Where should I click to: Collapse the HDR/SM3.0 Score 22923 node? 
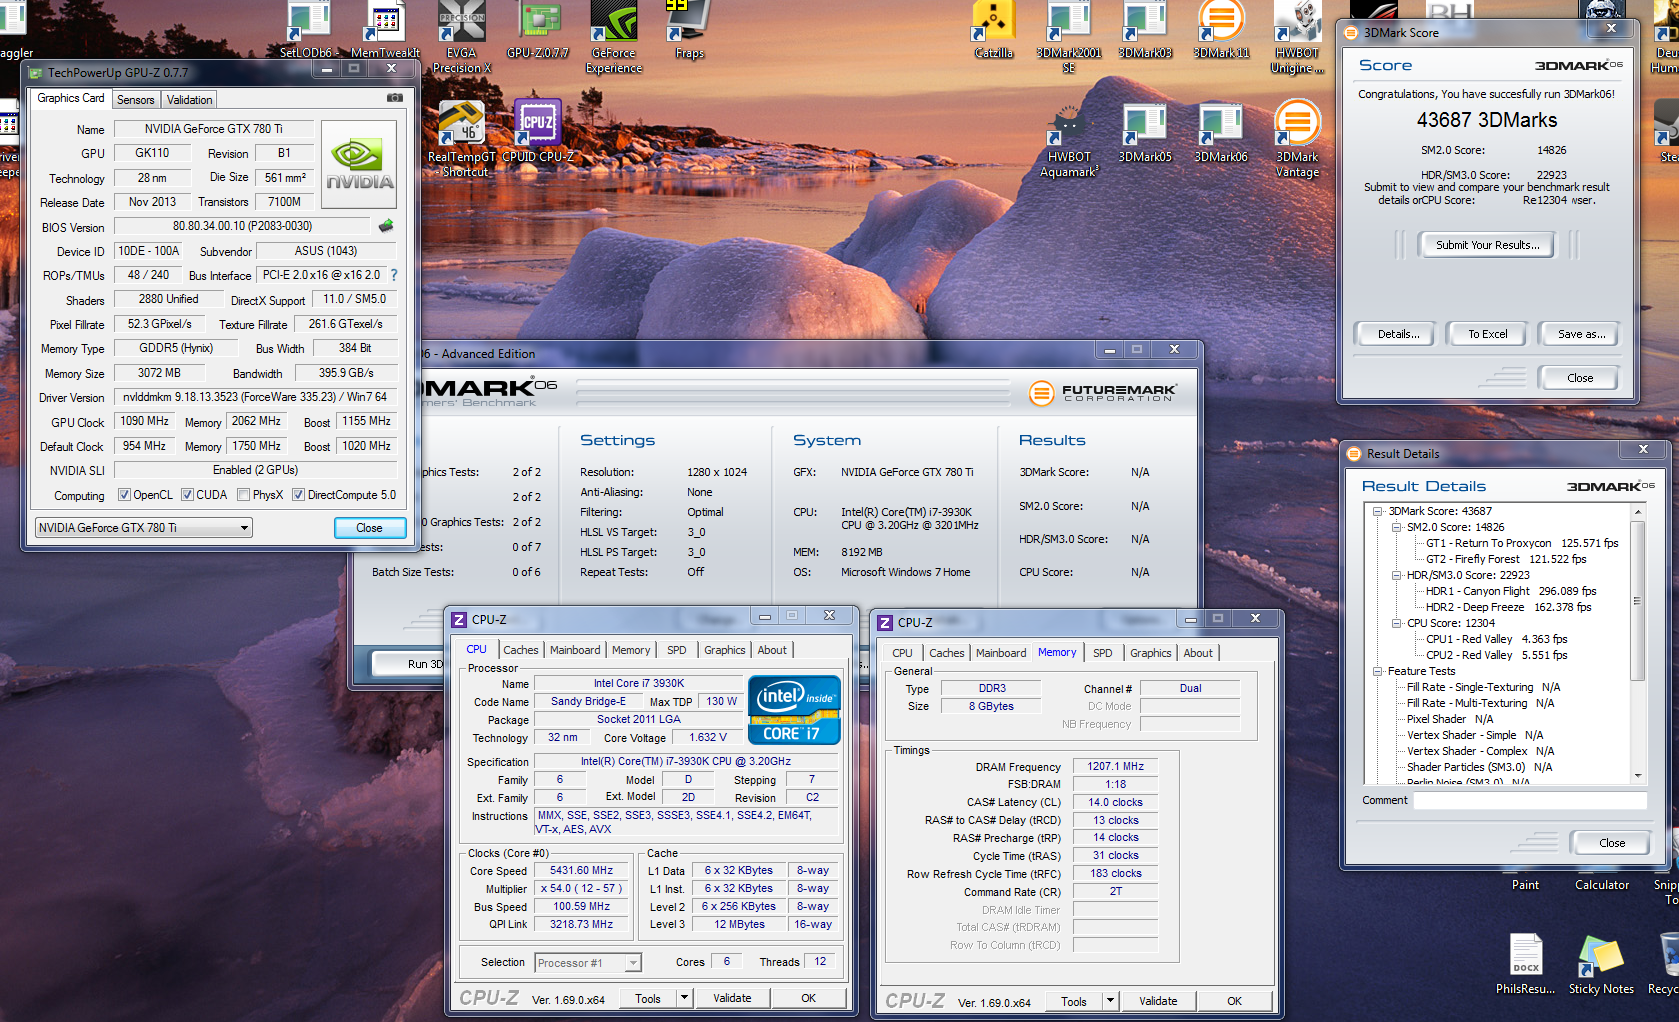point(1397,575)
